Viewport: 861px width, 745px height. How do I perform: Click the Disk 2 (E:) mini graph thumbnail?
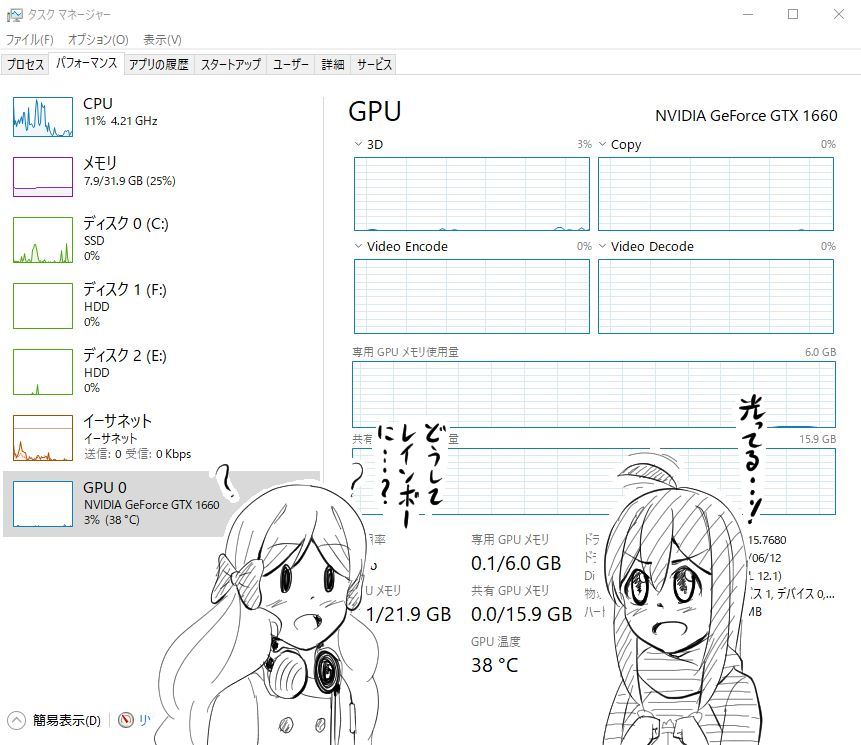(43, 372)
